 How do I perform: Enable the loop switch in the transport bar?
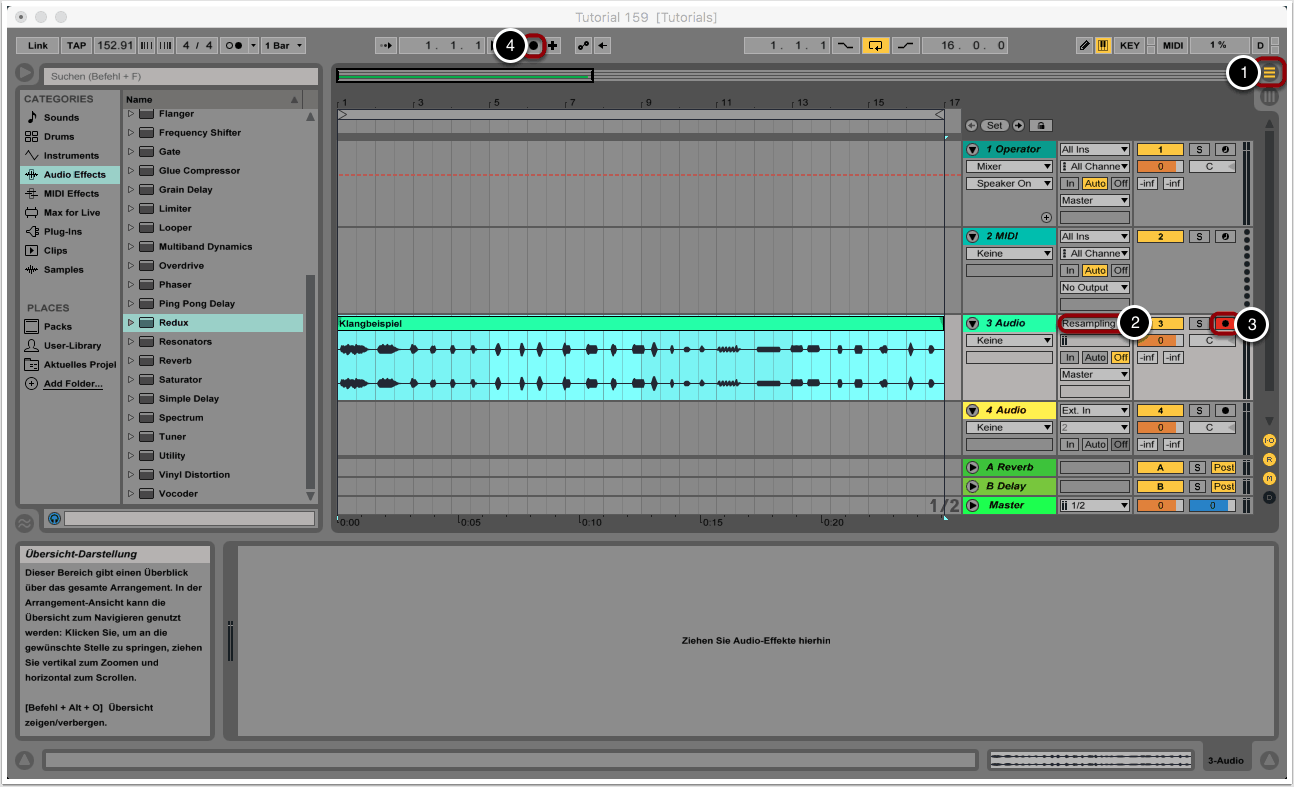click(x=876, y=46)
